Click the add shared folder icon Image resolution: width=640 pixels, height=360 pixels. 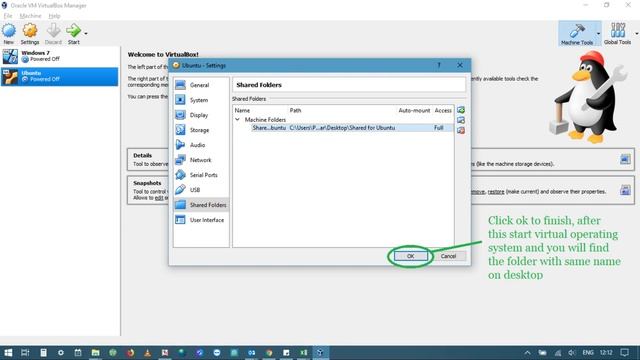click(x=461, y=110)
